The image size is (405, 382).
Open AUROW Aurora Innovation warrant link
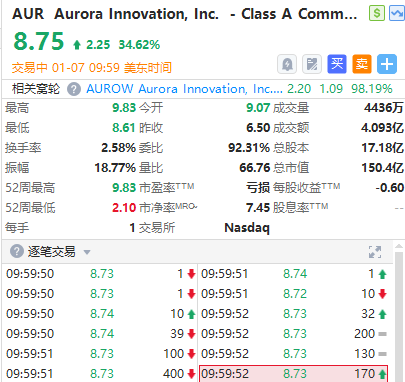(x=184, y=89)
